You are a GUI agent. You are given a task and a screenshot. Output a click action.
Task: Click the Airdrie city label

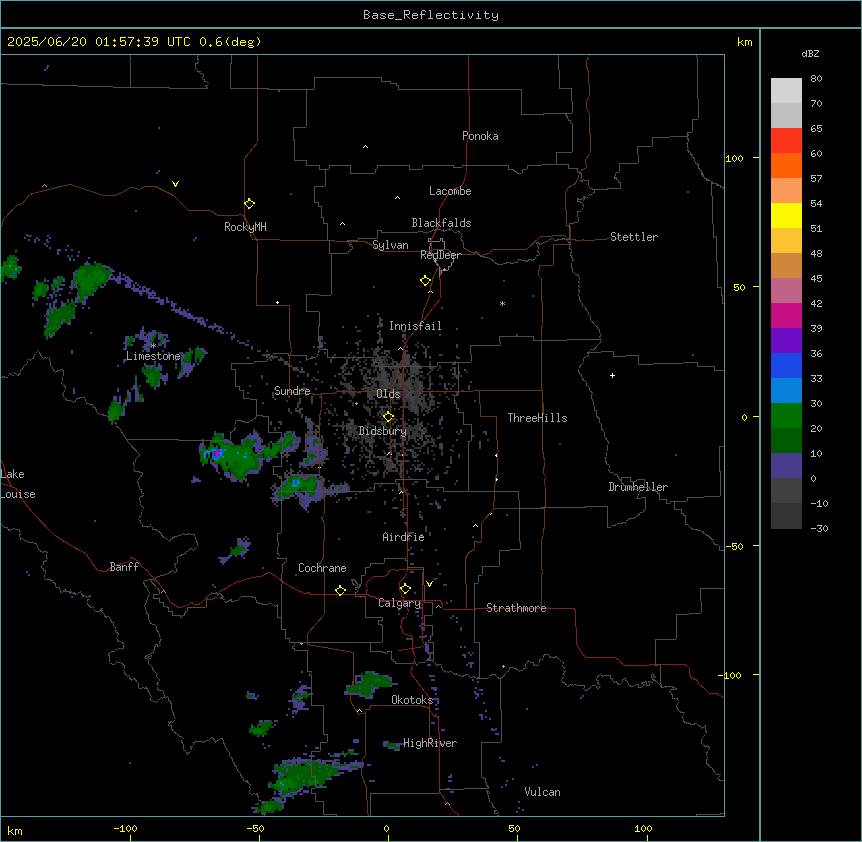403,537
